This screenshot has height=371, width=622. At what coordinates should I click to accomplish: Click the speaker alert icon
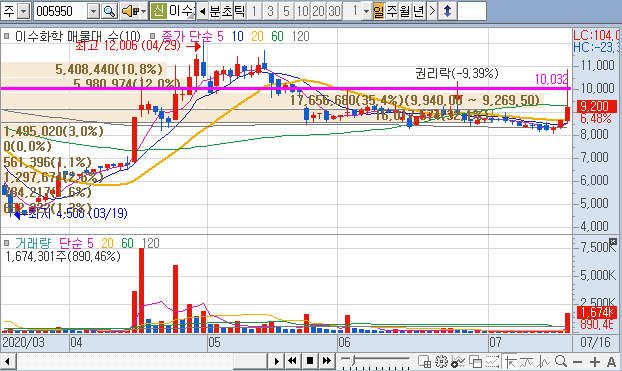[130, 11]
